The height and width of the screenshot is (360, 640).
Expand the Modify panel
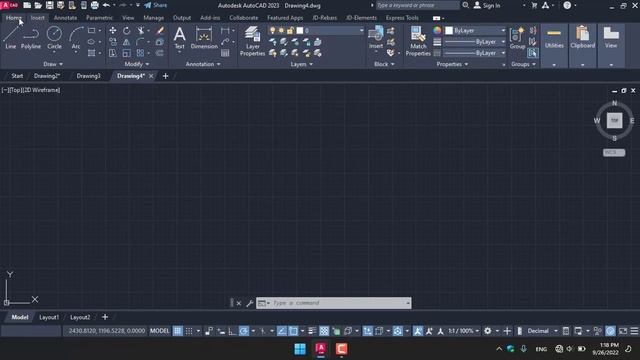point(137,64)
